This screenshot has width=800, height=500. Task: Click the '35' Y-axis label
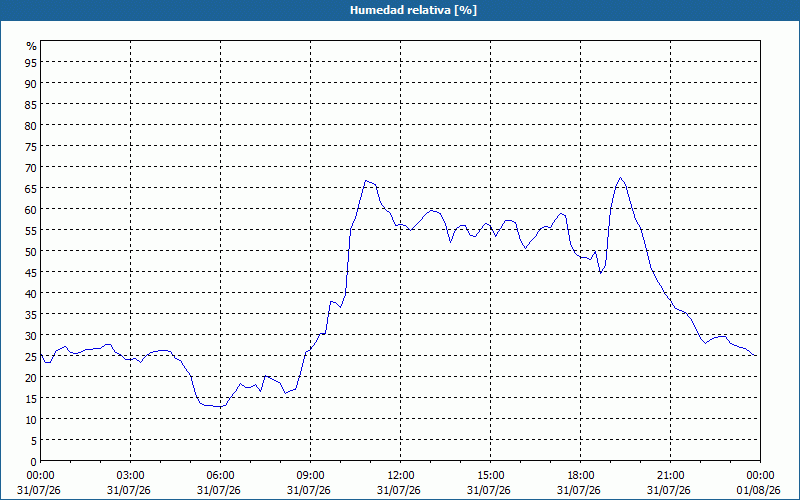point(31,314)
